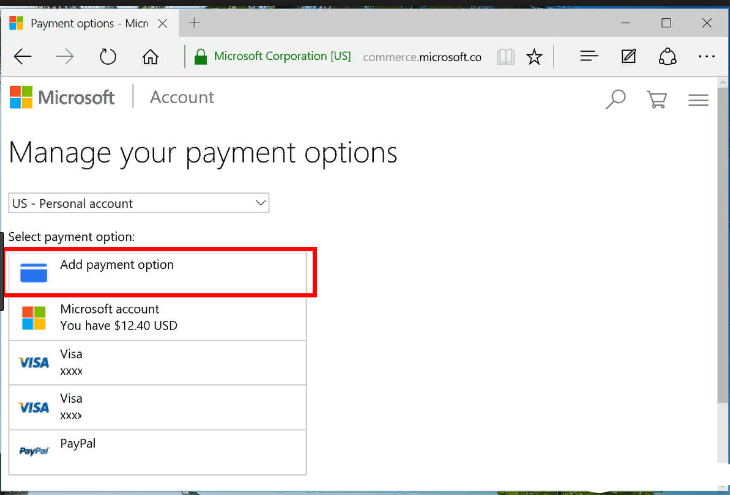
Task: Click the browser forward arrow
Action: pos(65,57)
